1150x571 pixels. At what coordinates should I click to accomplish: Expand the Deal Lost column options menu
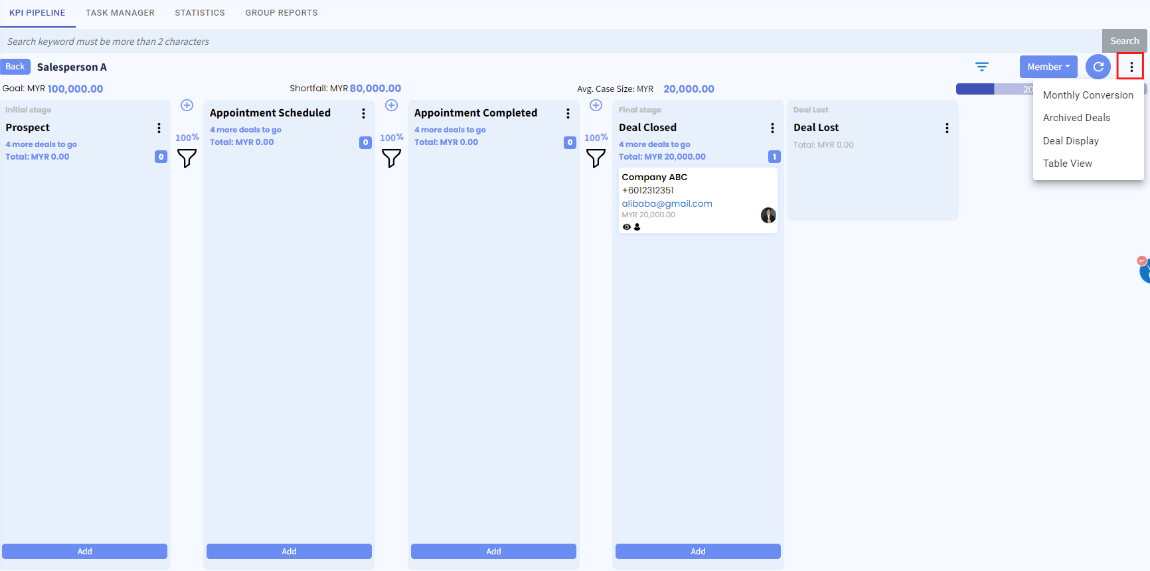(x=947, y=128)
